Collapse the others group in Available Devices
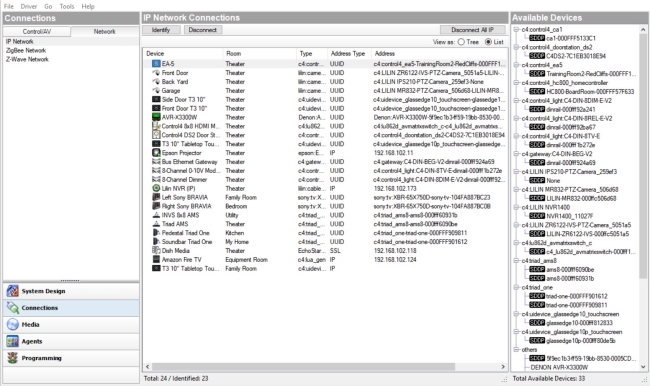The width and height of the screenshot is (650, 386). click(x=517, y=350)
